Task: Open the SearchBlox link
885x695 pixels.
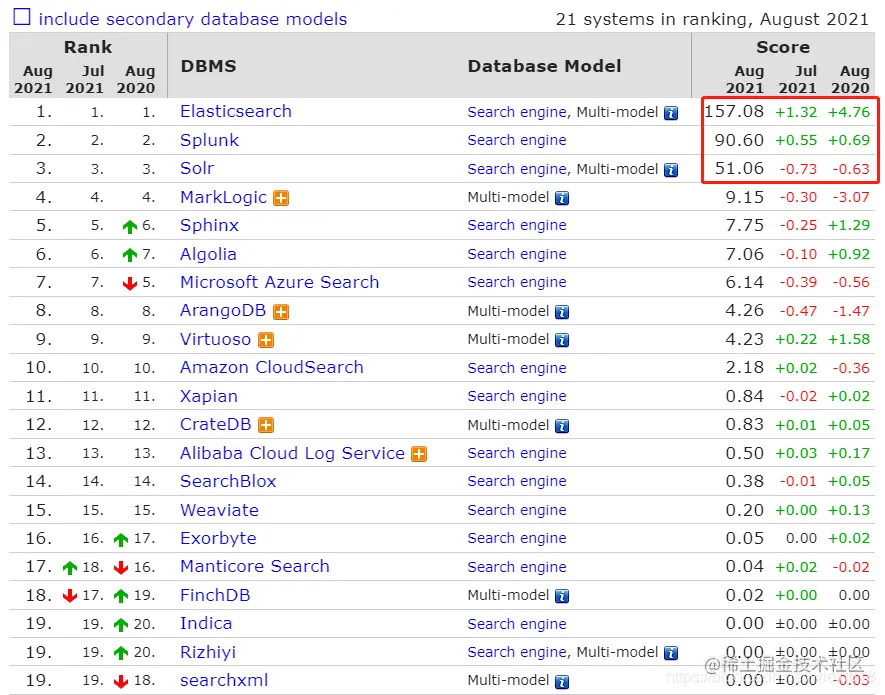Action: pyautogui.click(x=228, y=481)
